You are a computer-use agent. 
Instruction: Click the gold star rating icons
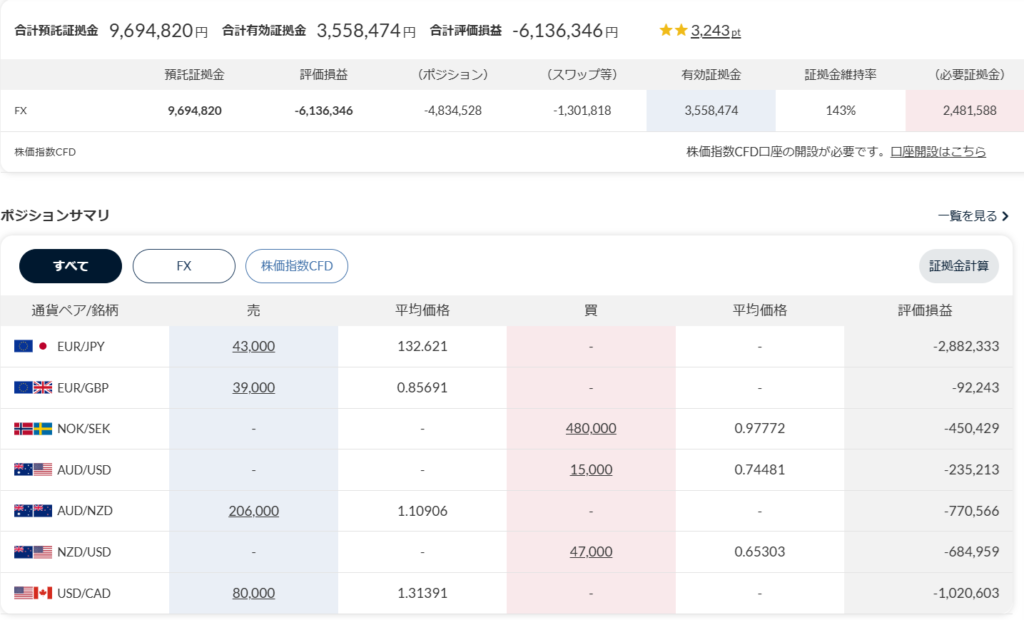tap(672, 31)
